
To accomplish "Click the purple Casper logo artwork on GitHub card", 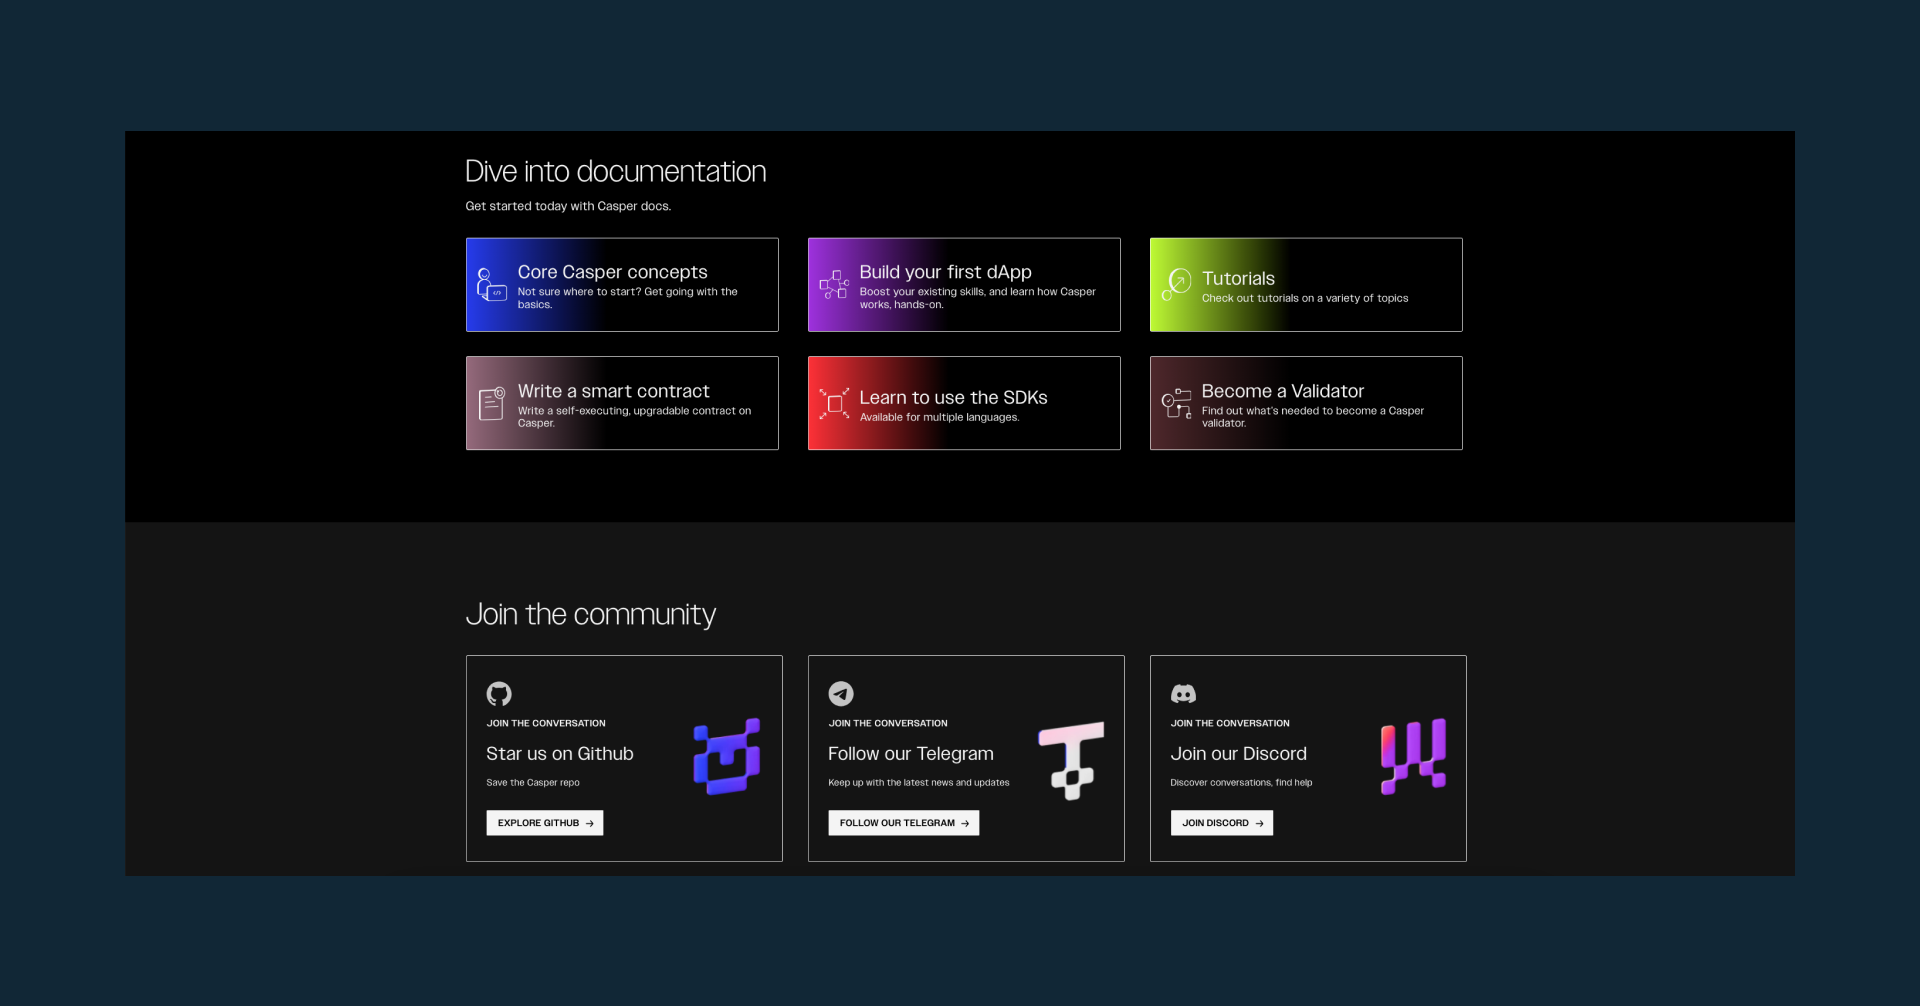I will (725, 757).
